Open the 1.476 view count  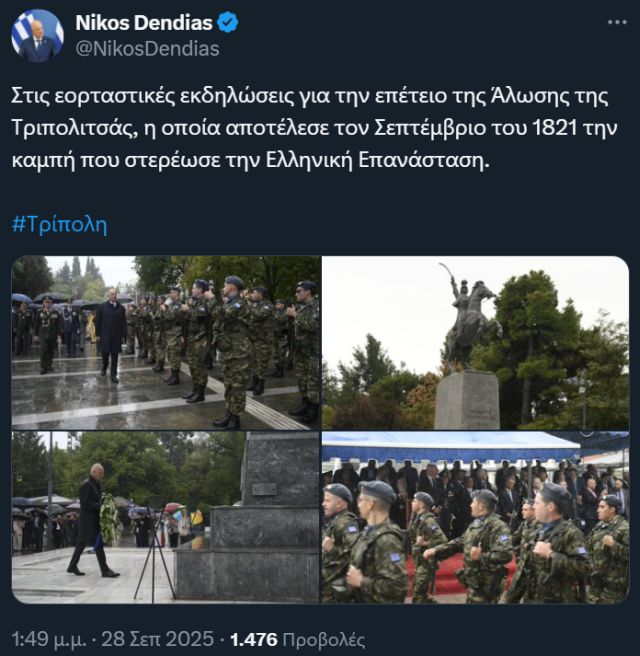pyautogui.click(x=254, y=640)
